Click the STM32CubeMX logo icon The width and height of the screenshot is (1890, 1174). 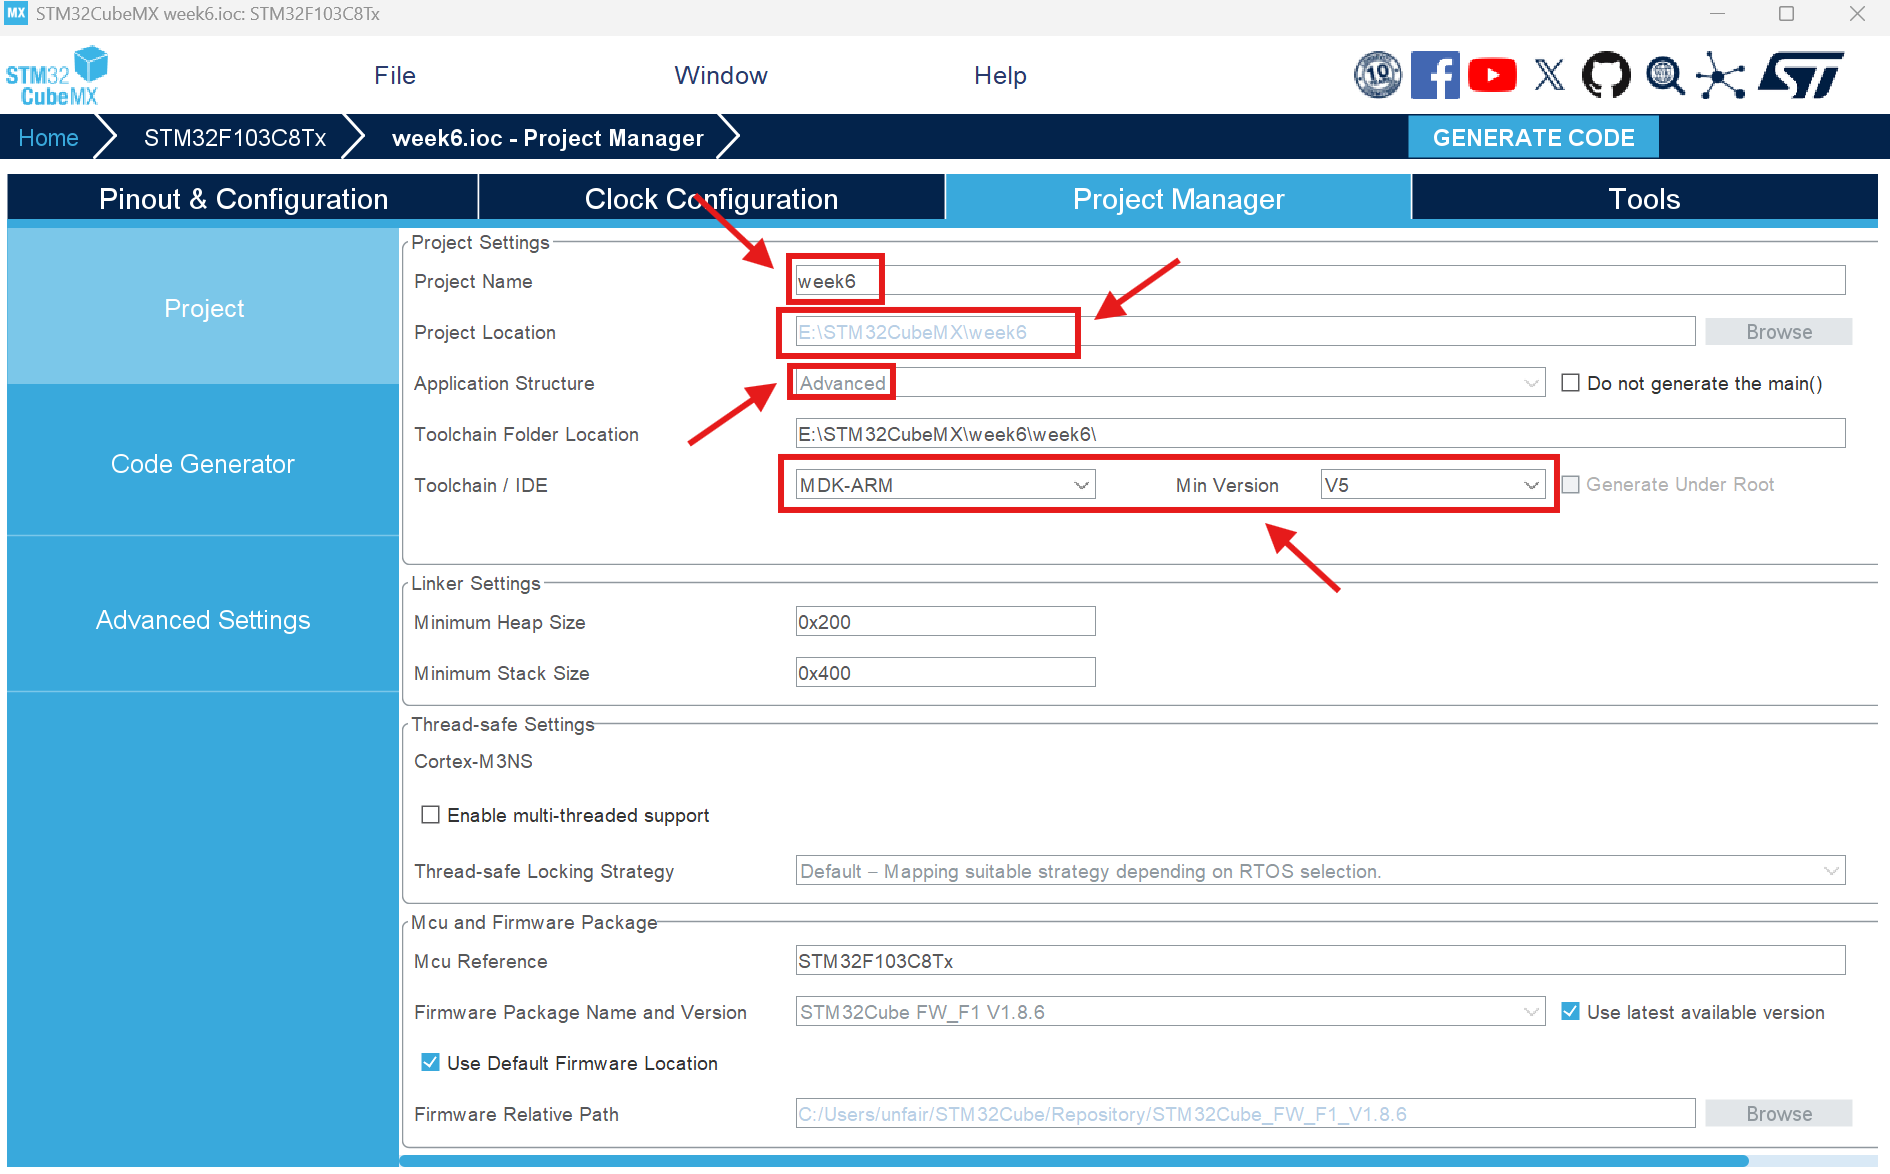tap(56, 75)
